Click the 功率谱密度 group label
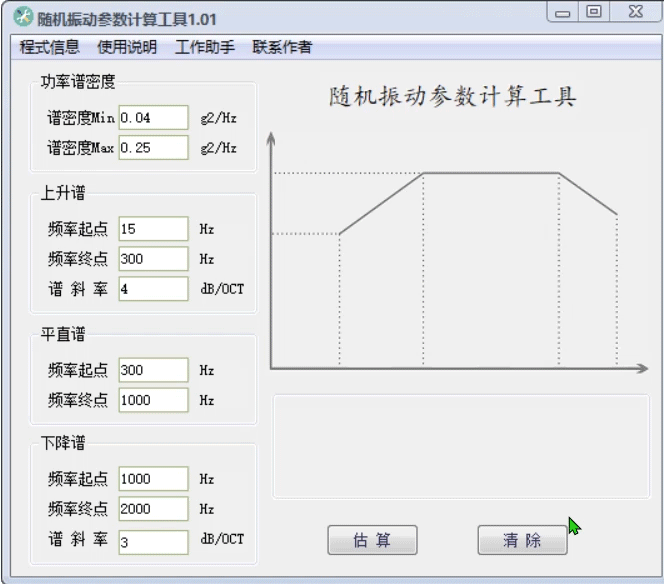664x584 pixels. [x=78, y=81]
